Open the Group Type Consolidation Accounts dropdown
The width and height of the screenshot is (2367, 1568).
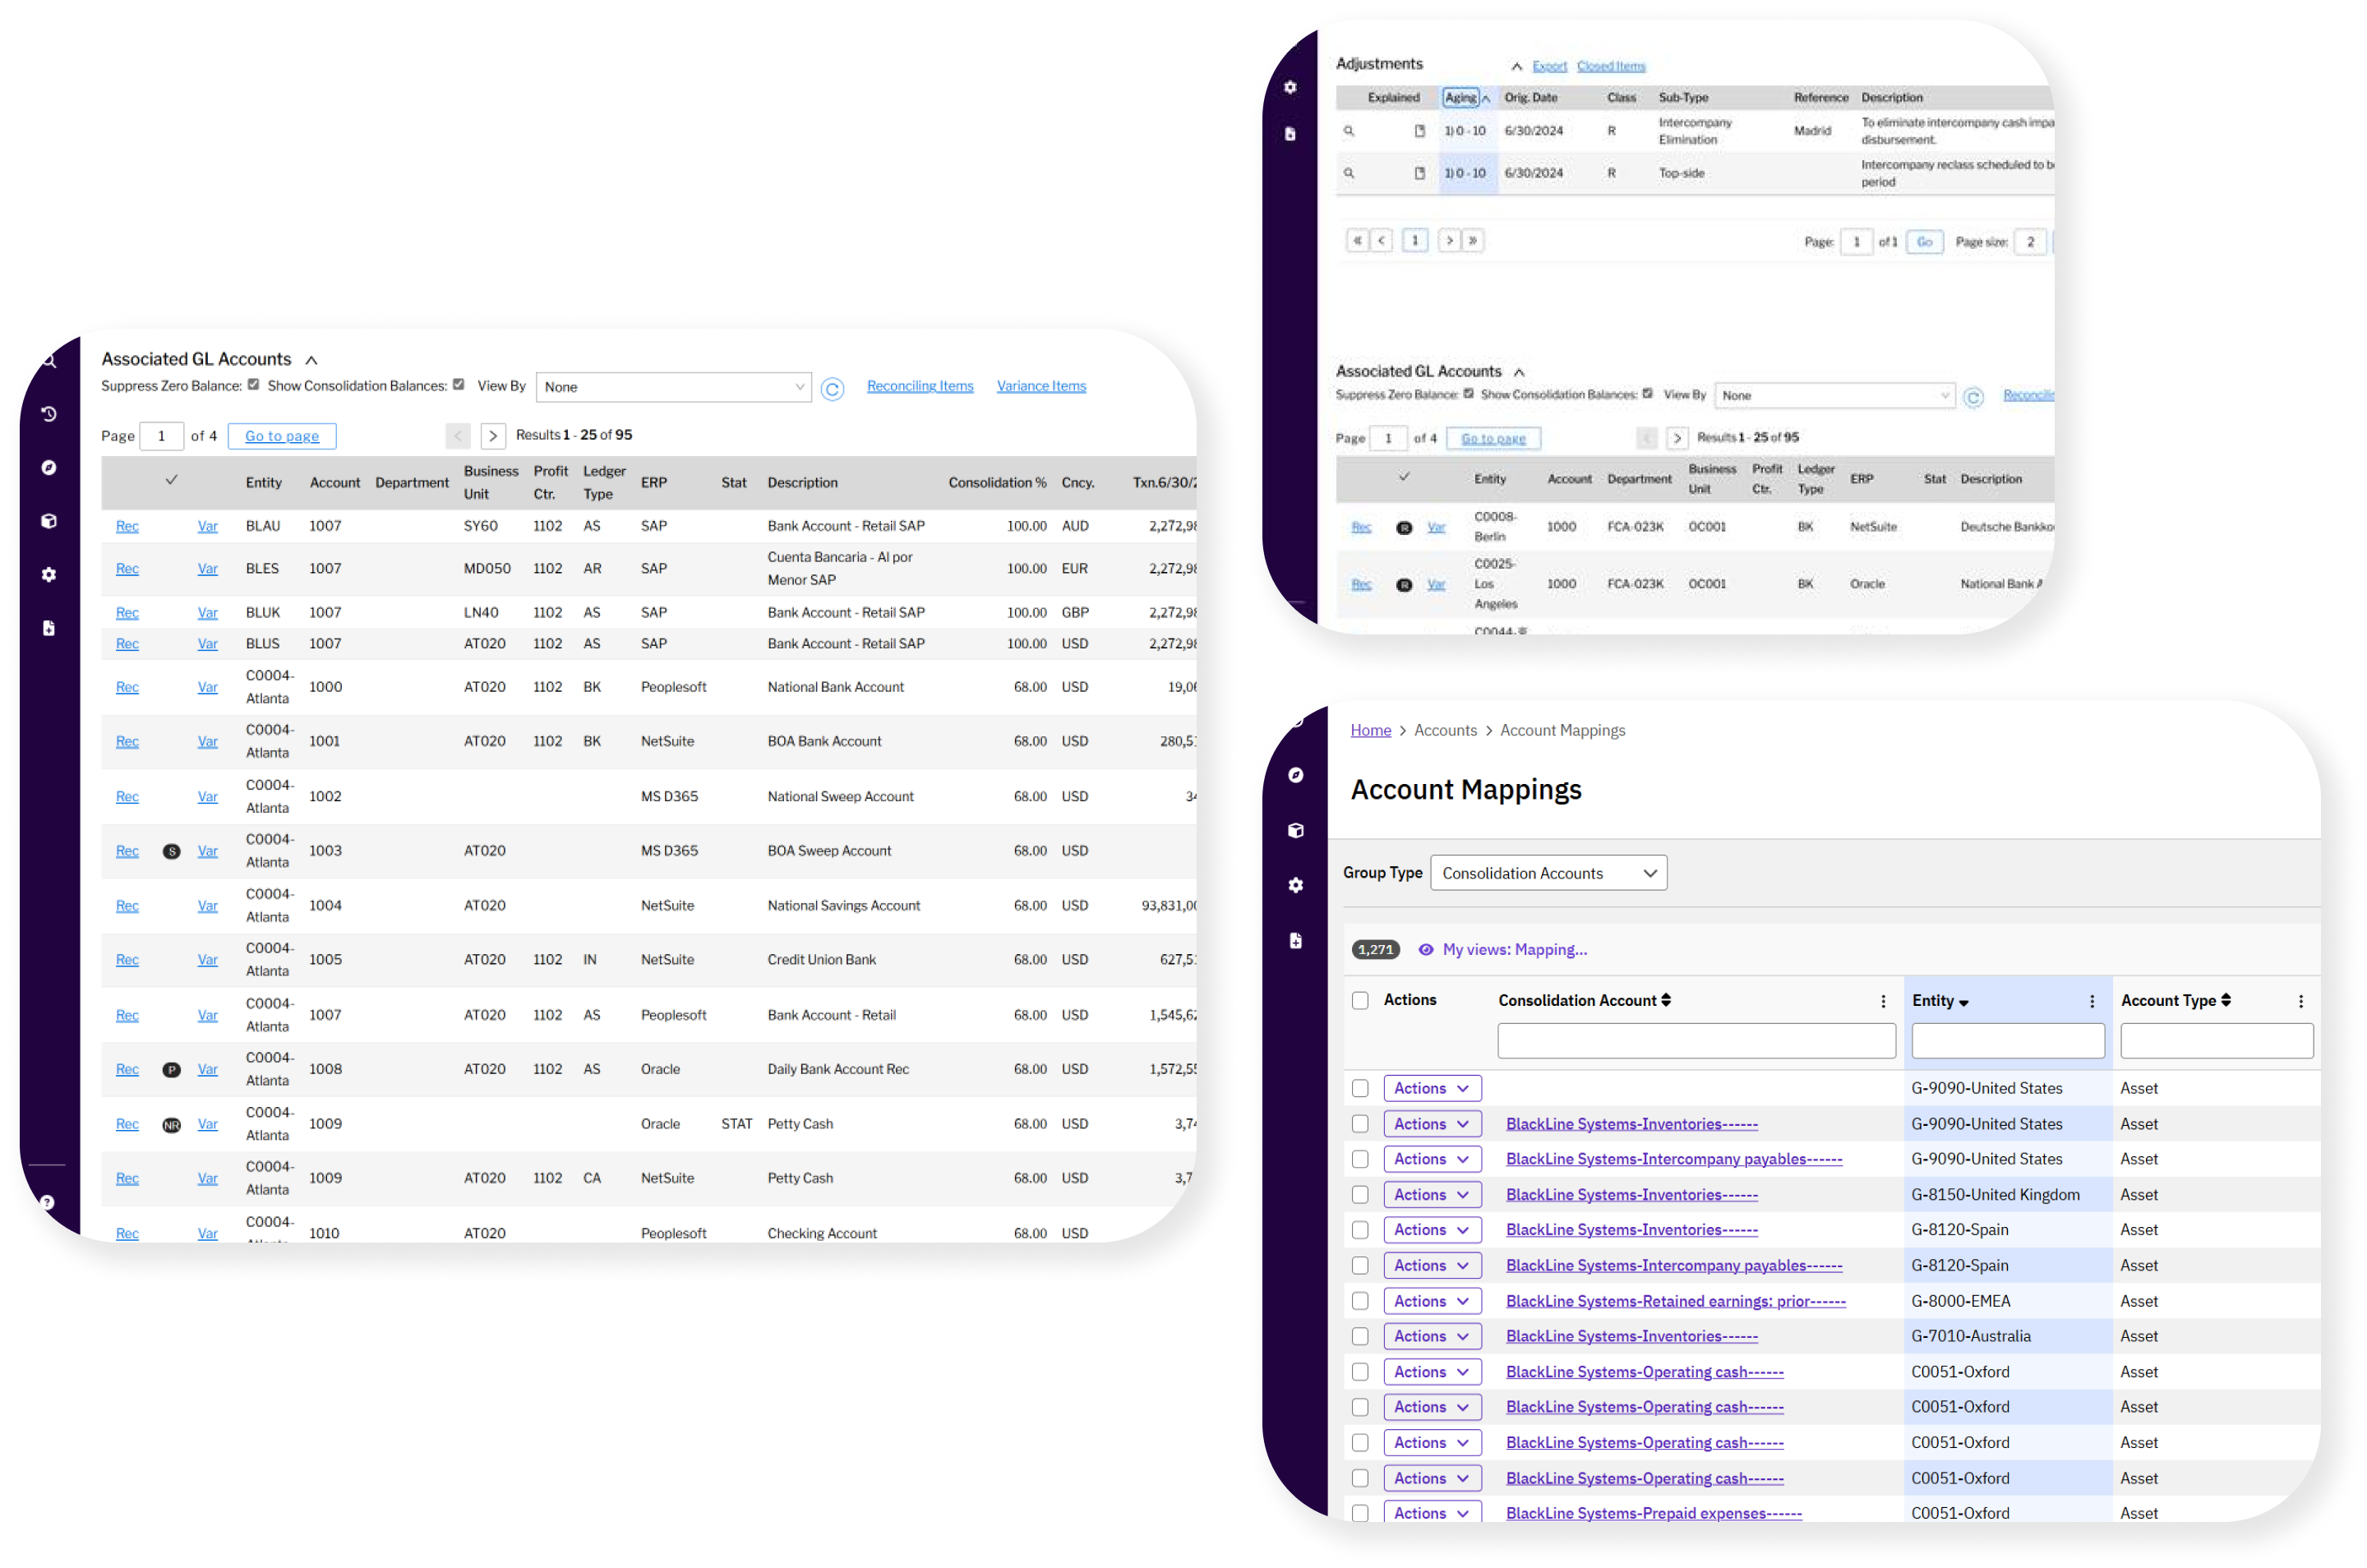tap(1548, 873)
